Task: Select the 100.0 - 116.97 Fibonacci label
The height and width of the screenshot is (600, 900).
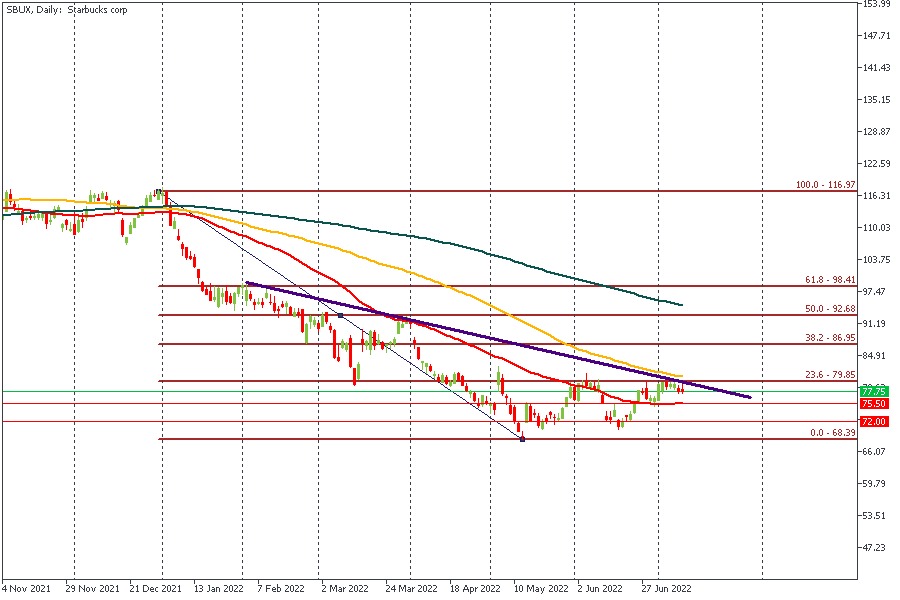Action: [825, 185]
